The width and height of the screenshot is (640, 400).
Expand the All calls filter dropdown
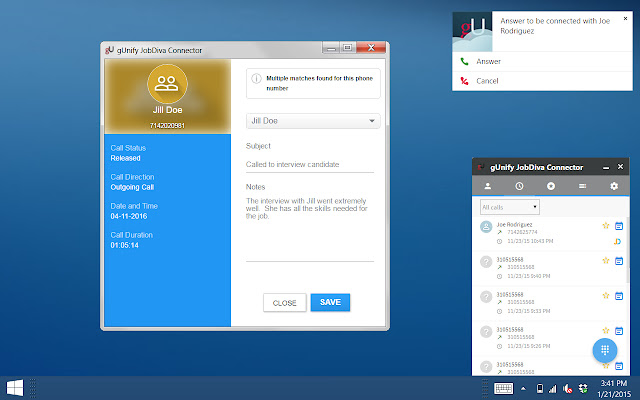pyautogui.click(x=510, y=207)
